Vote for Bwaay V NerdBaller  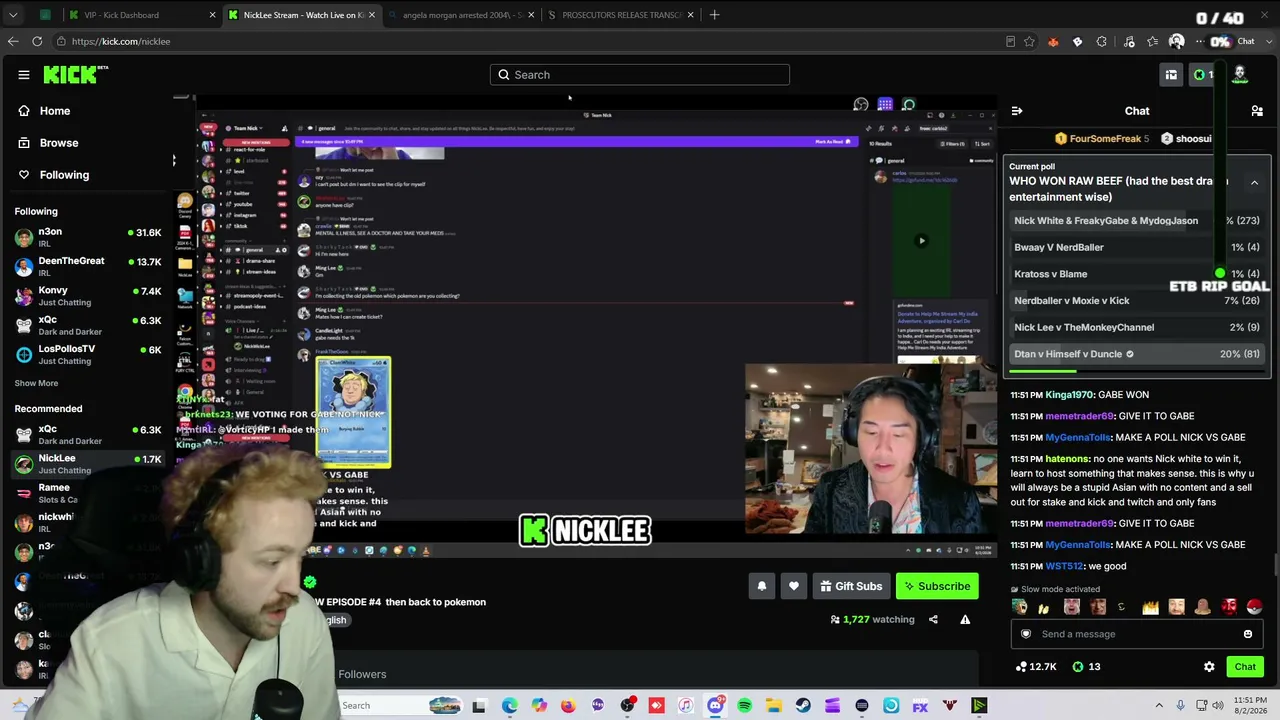pos(1137,248)
